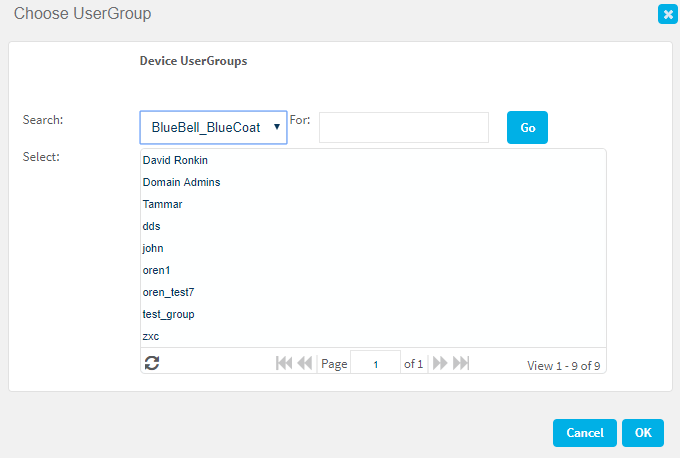
Task: Select john from the list
Action: (x=153, y=248)
